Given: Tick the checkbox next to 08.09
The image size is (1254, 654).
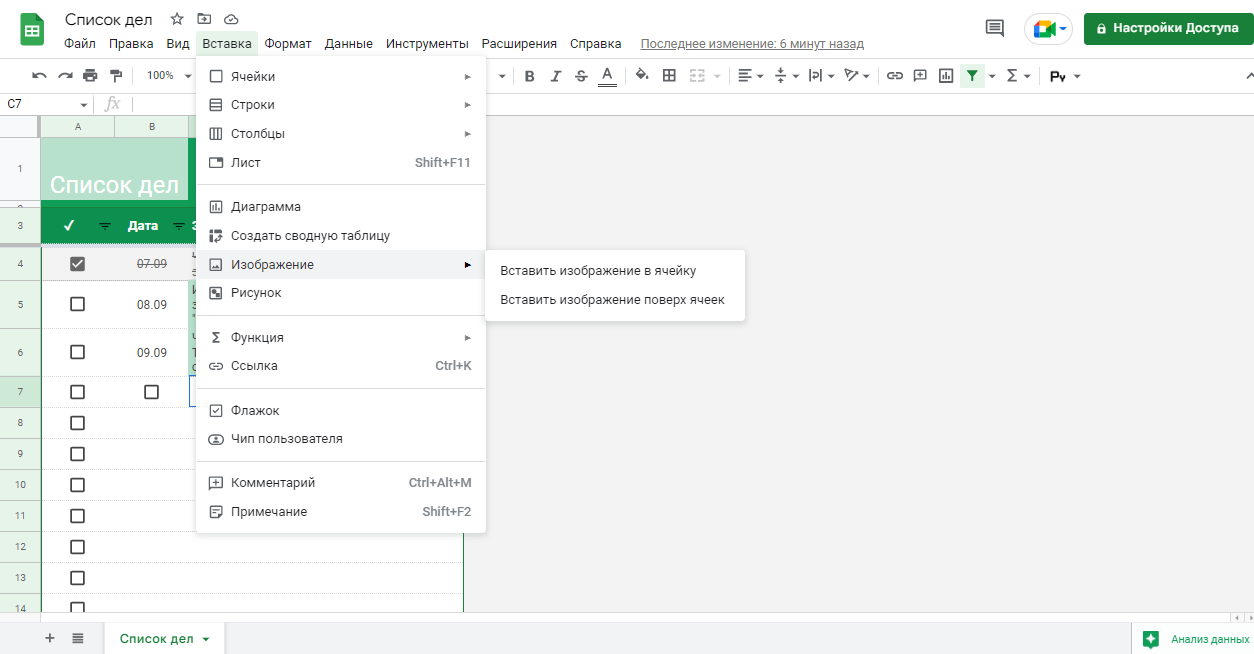Looking at the screenshot, I should [x=77, y=305].
